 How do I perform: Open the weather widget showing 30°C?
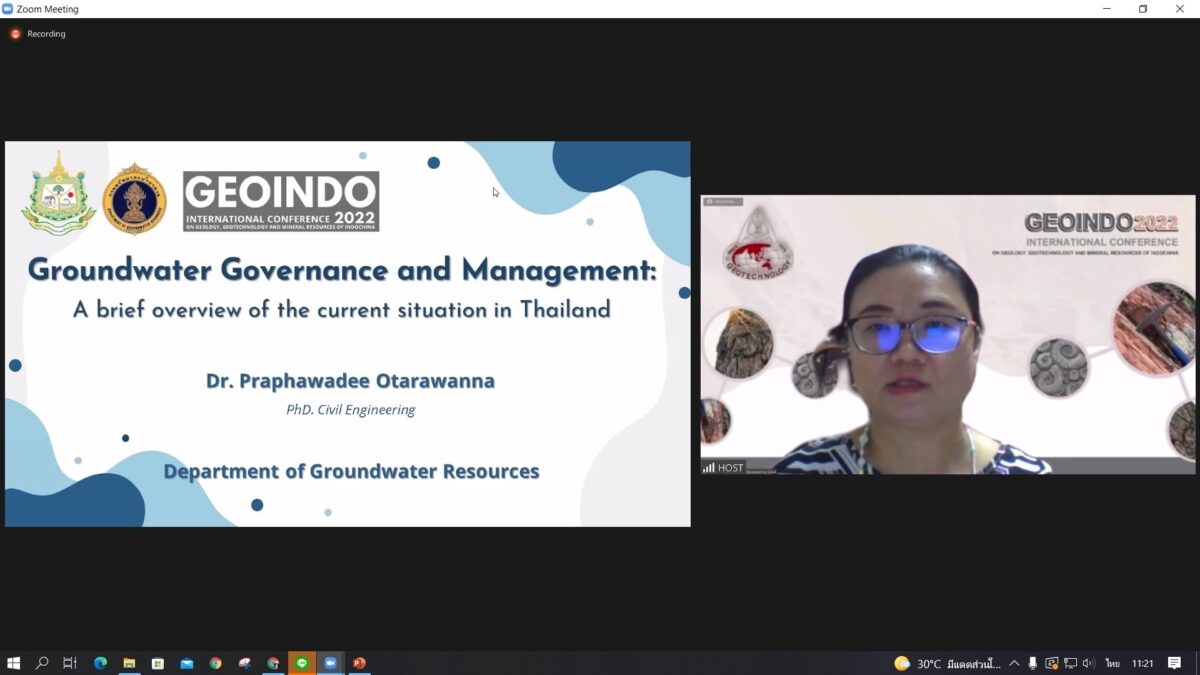tap(946, 663)
